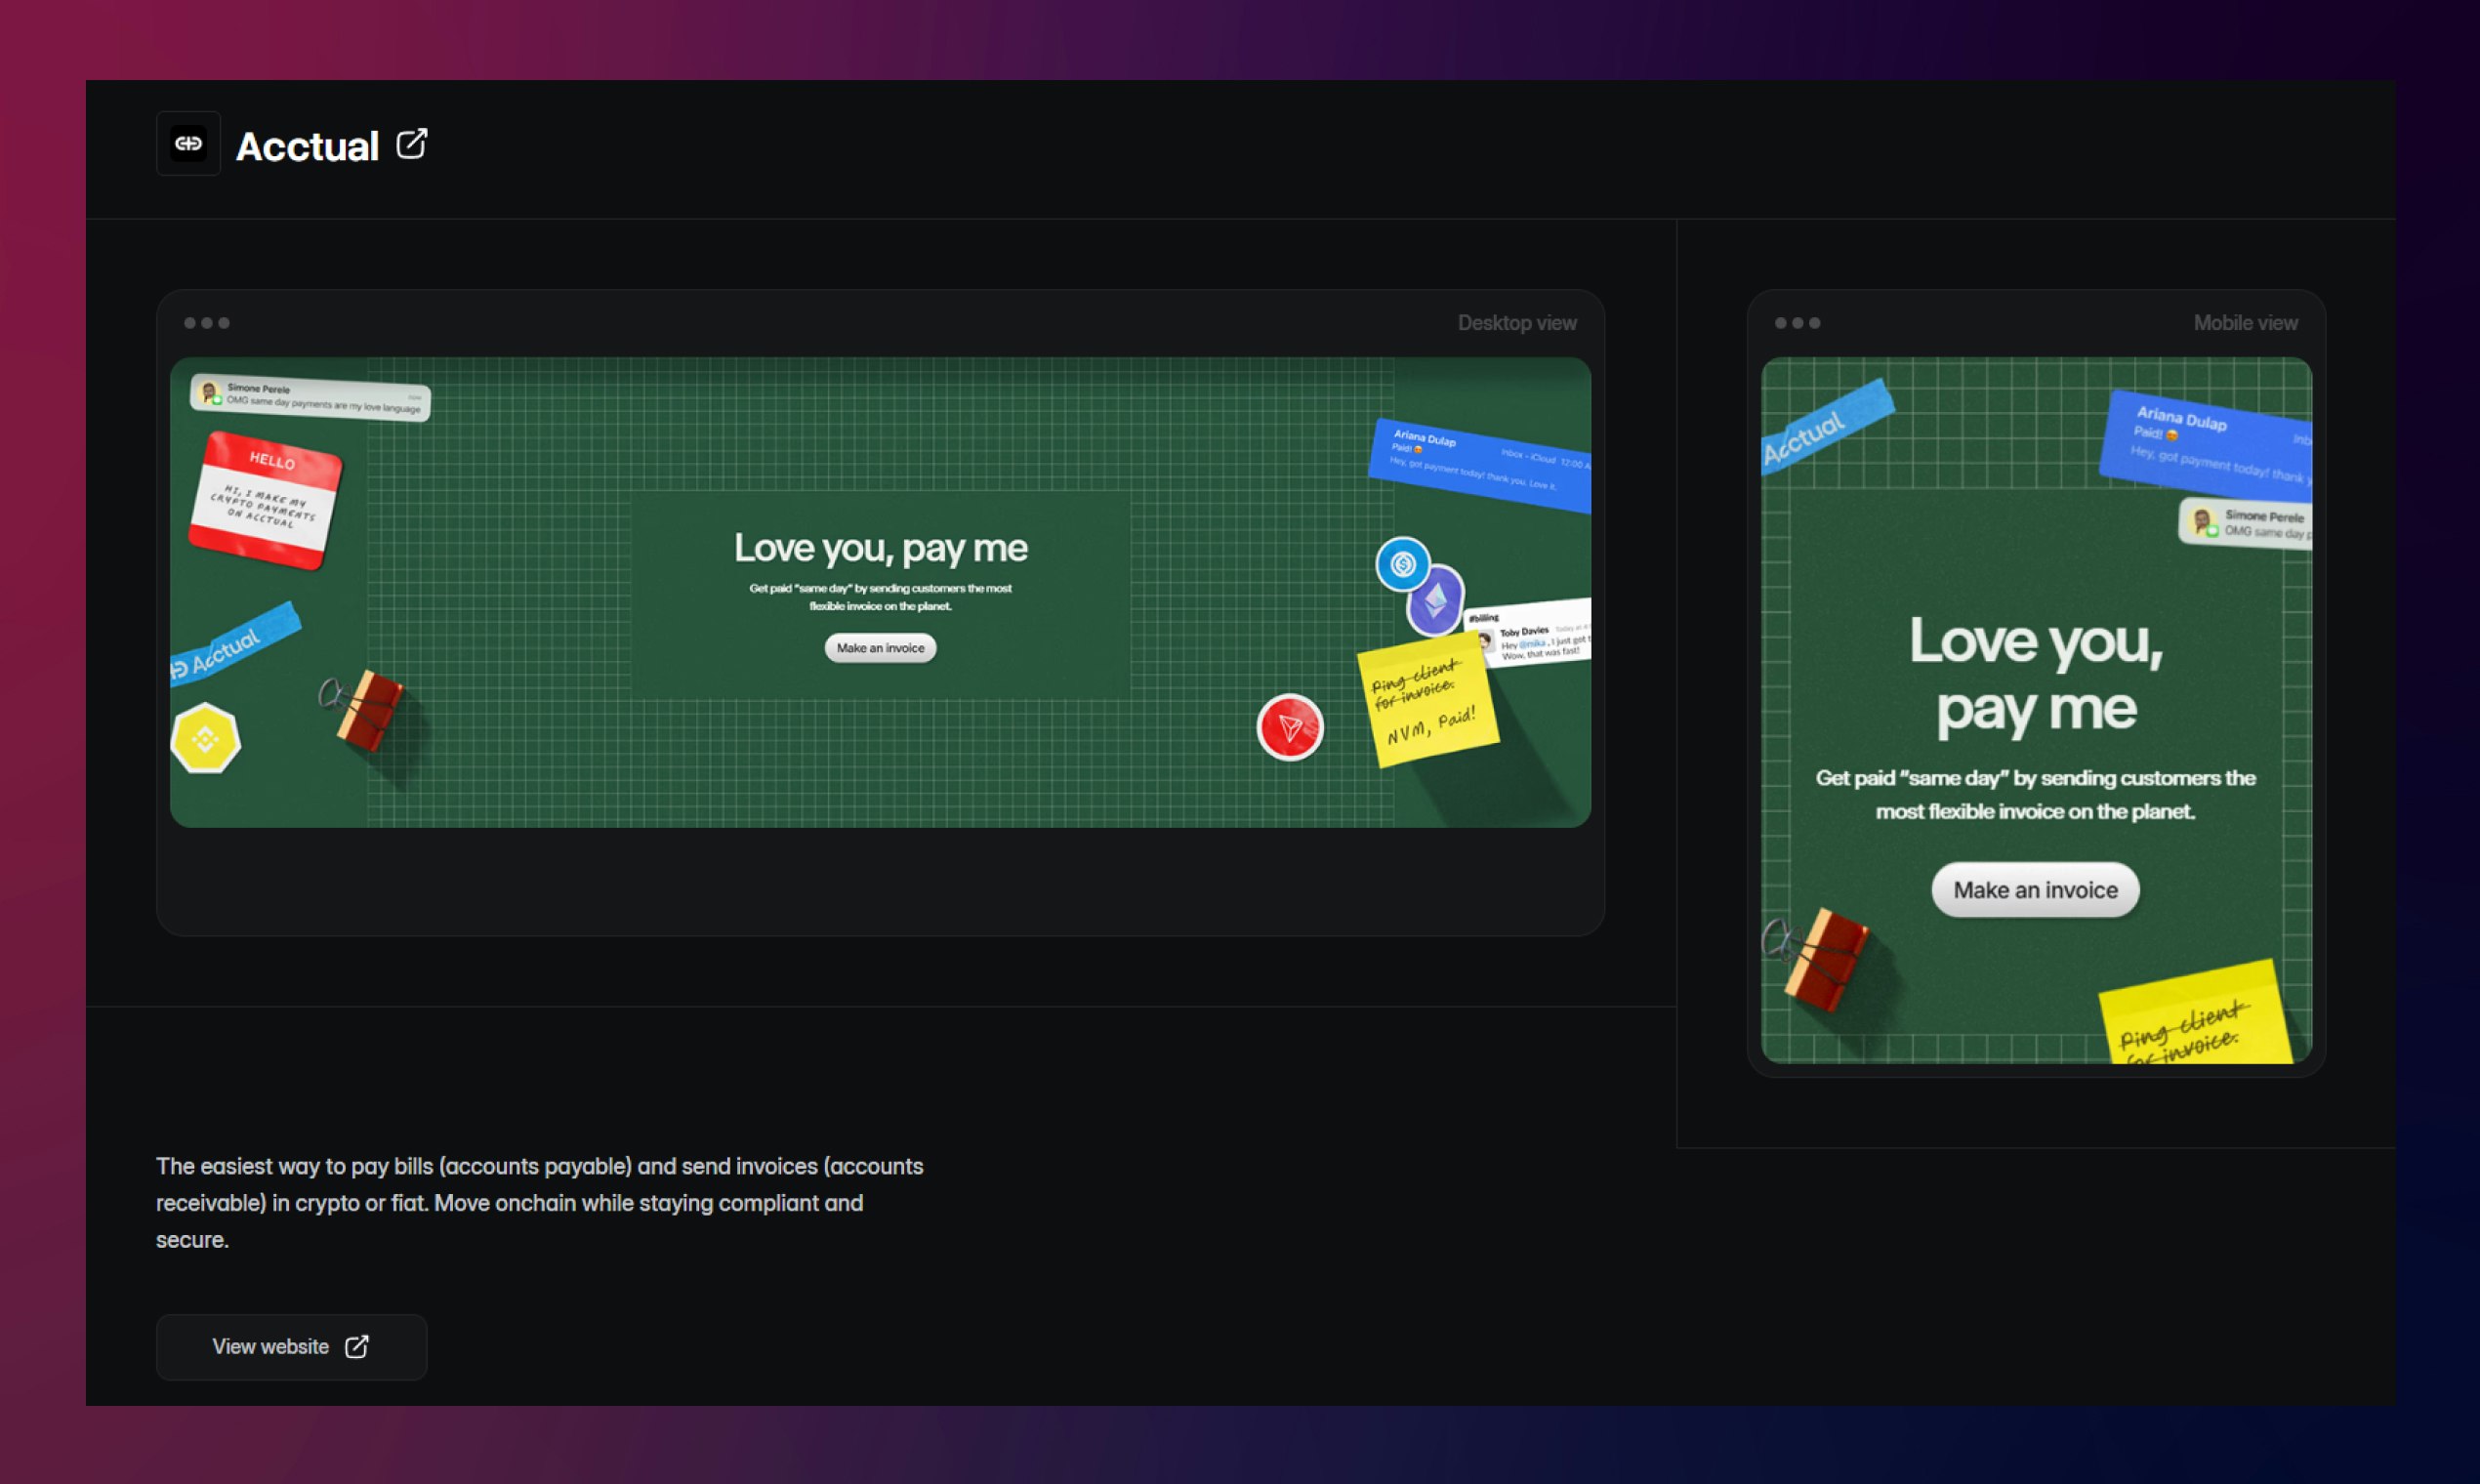Click the purple Ethereum coin icon
Viewport: 2480px width, 1484px height.
[1436, 601]
